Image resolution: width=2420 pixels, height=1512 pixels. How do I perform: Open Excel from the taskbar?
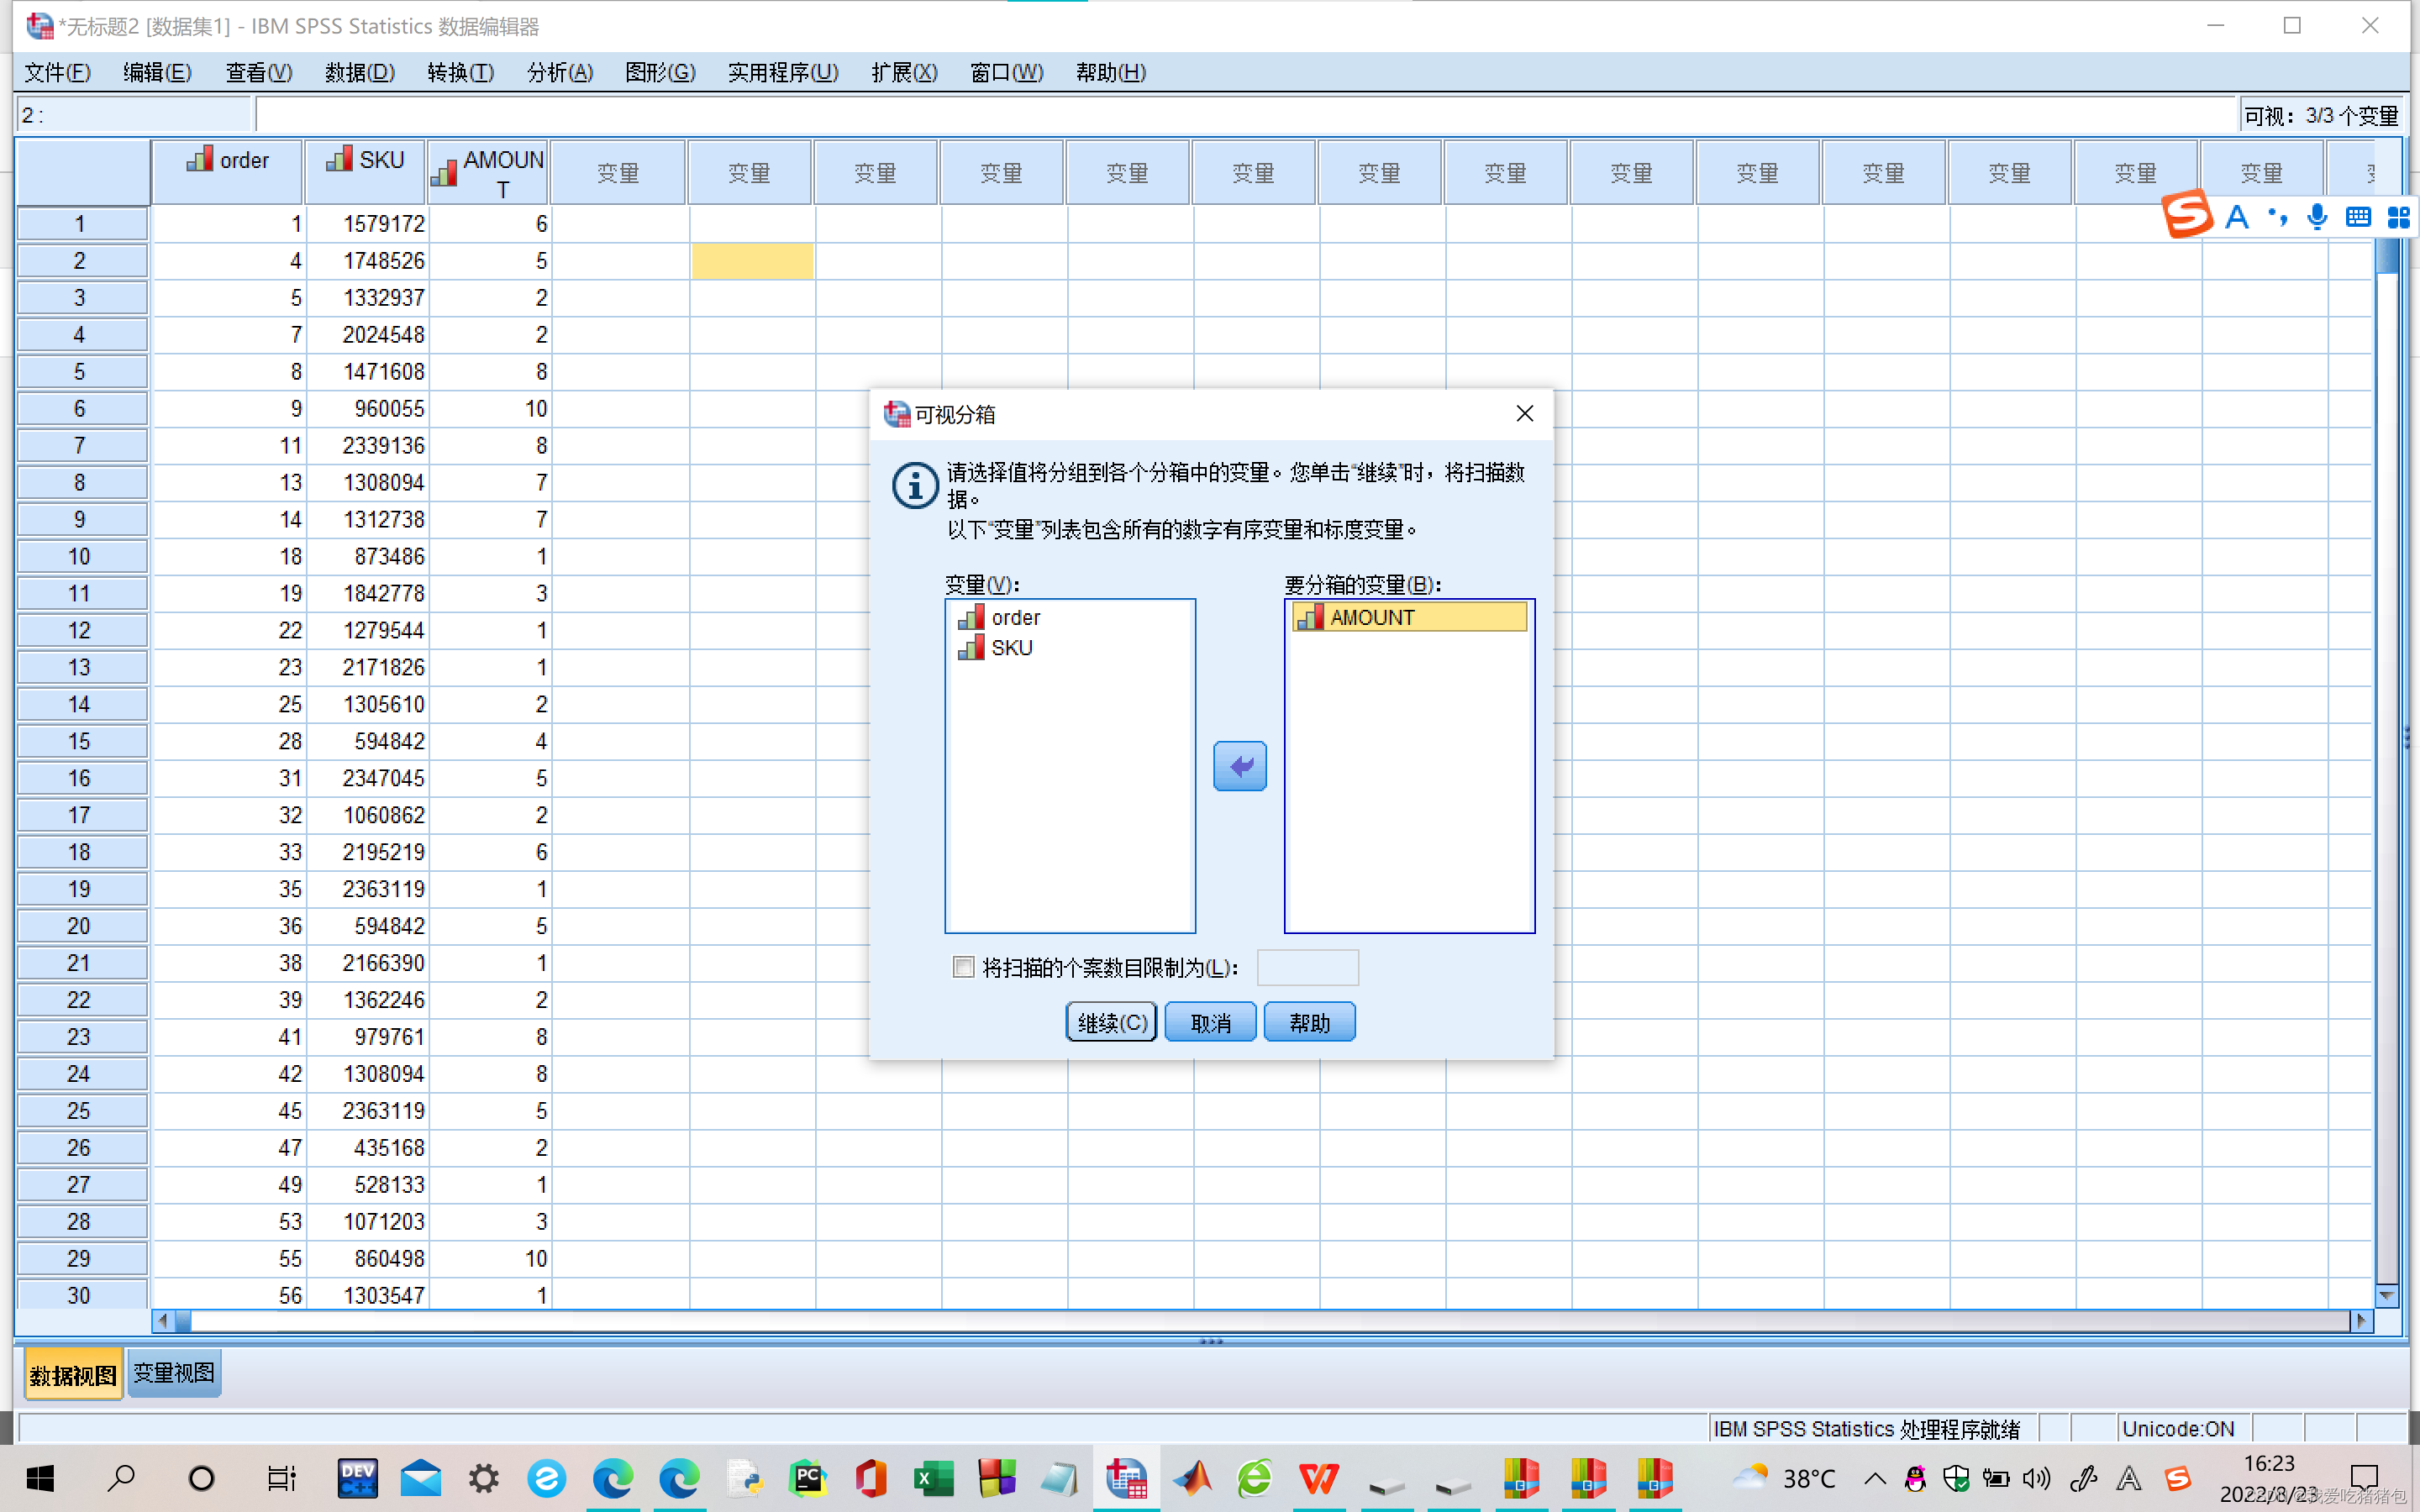pos(933,1478)
